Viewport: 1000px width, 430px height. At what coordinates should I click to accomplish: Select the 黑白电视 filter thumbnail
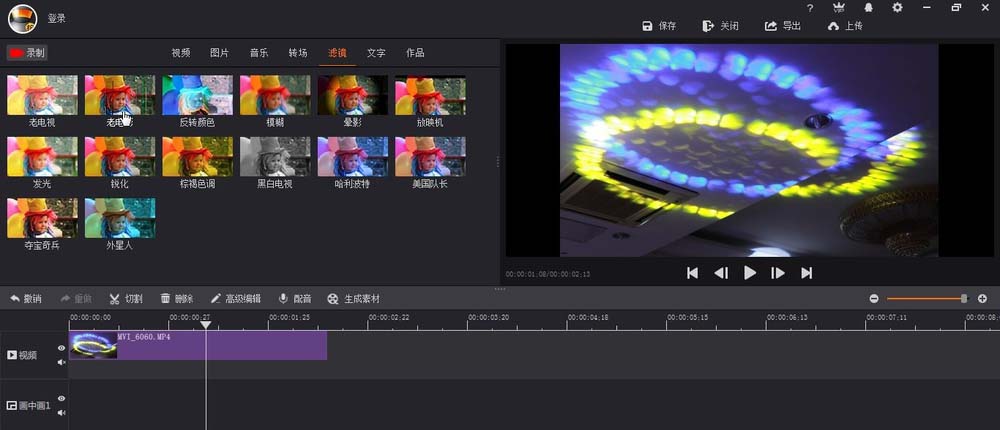click(x=275, y=156)
